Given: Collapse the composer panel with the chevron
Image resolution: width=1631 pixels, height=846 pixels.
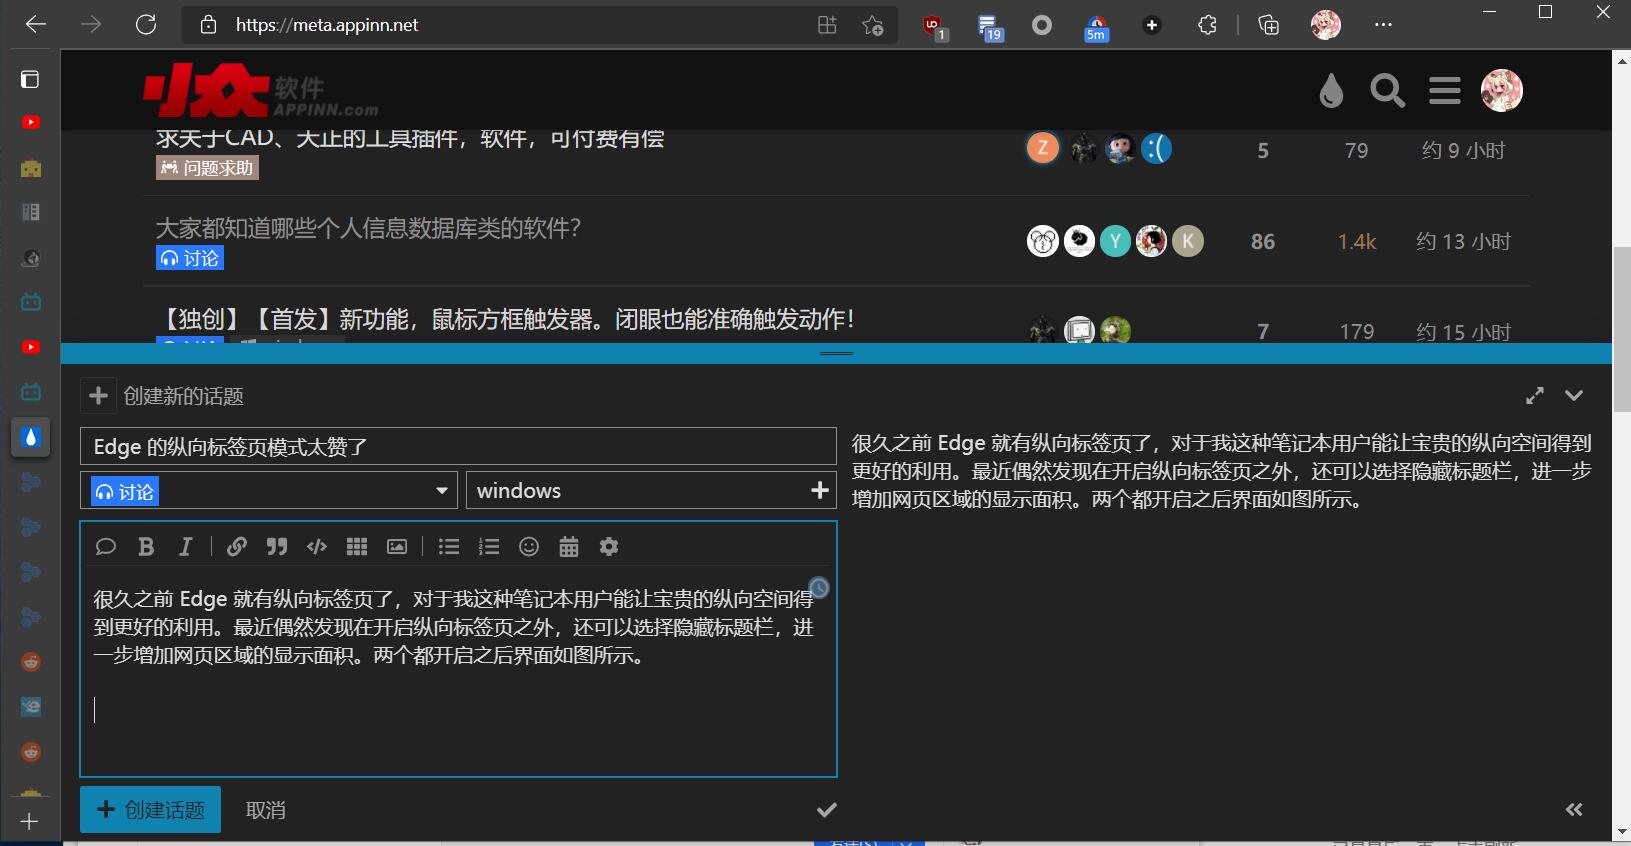Looking at the screenshot, I should coord(1574,396).
